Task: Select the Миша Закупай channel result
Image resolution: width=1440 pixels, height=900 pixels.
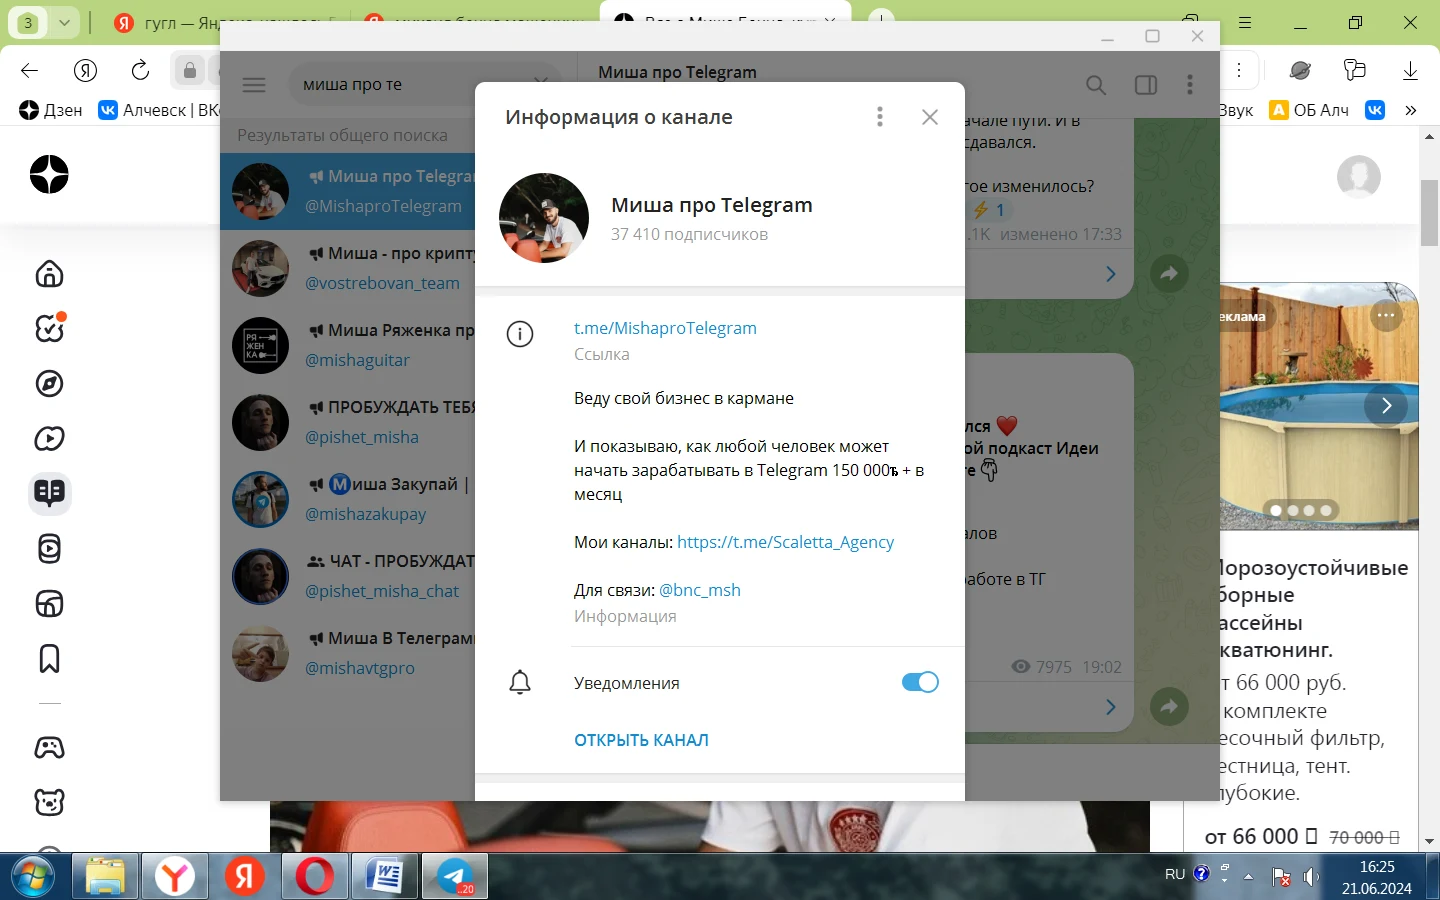Action: (347, 499)
